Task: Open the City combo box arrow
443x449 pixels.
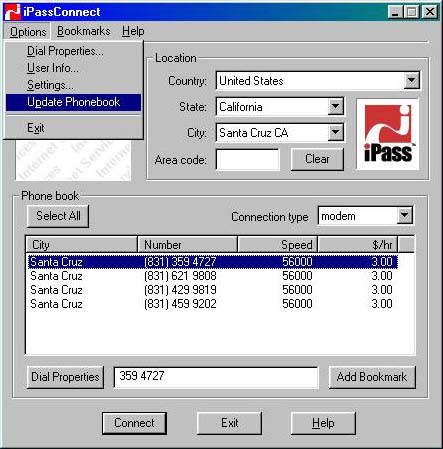Action: point(335,133)
